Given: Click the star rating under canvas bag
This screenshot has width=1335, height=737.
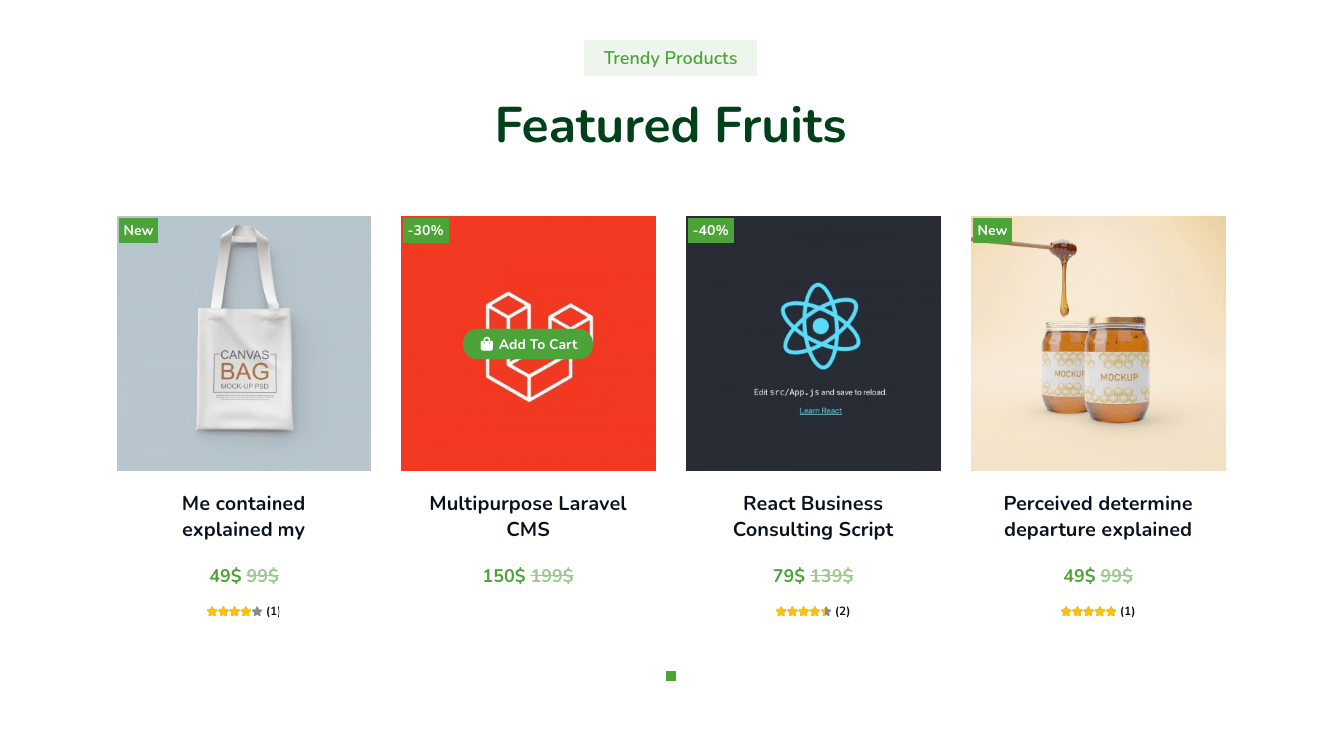Looking at the screenshot, I should click(x=235, y=611).
